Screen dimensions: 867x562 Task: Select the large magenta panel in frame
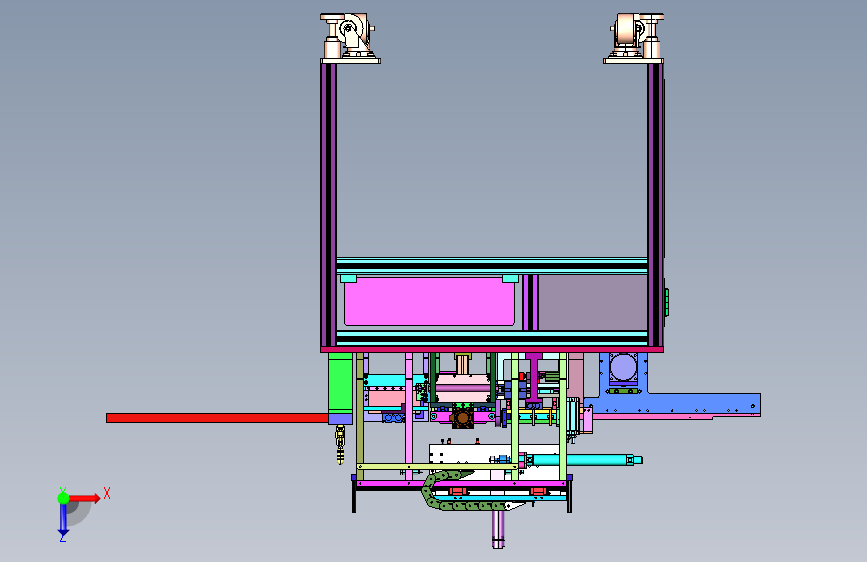(x=429, y=301)
